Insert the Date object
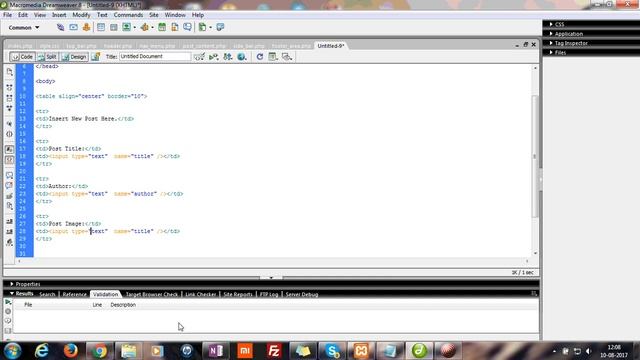The height and width of the screenshot is (360, 640). tap(162, 27)
